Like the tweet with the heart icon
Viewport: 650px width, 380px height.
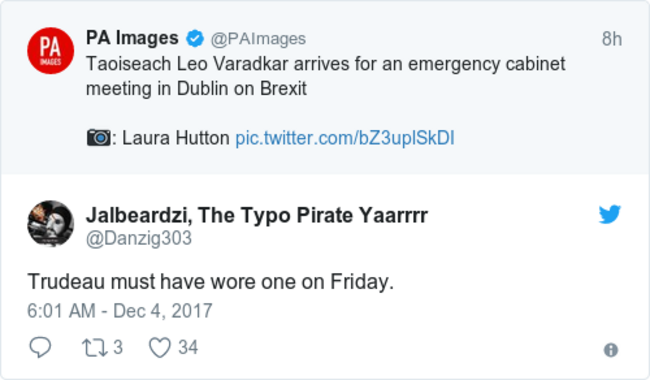pyautogui.click(x=160, y=347)
